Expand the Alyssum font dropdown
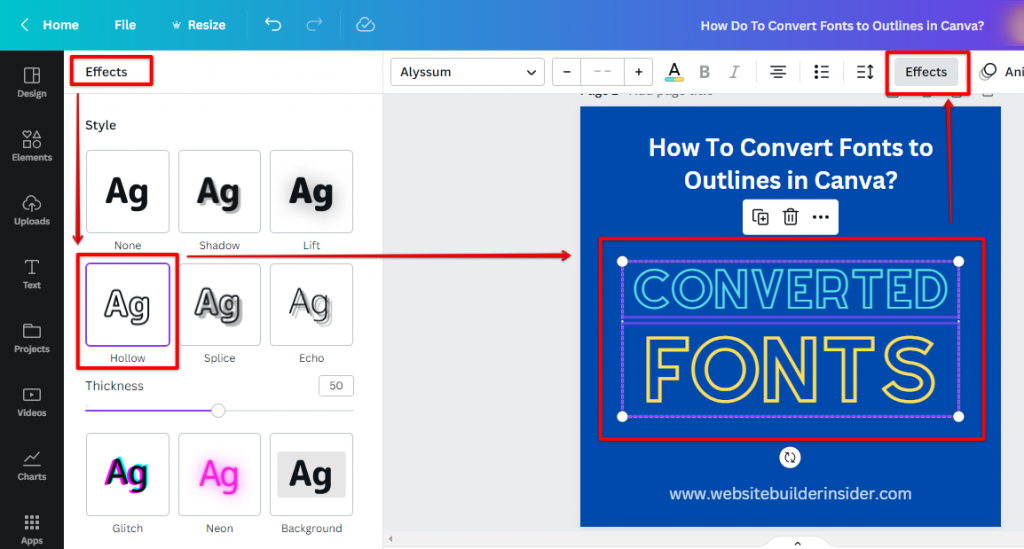 [x=467, y=72]
